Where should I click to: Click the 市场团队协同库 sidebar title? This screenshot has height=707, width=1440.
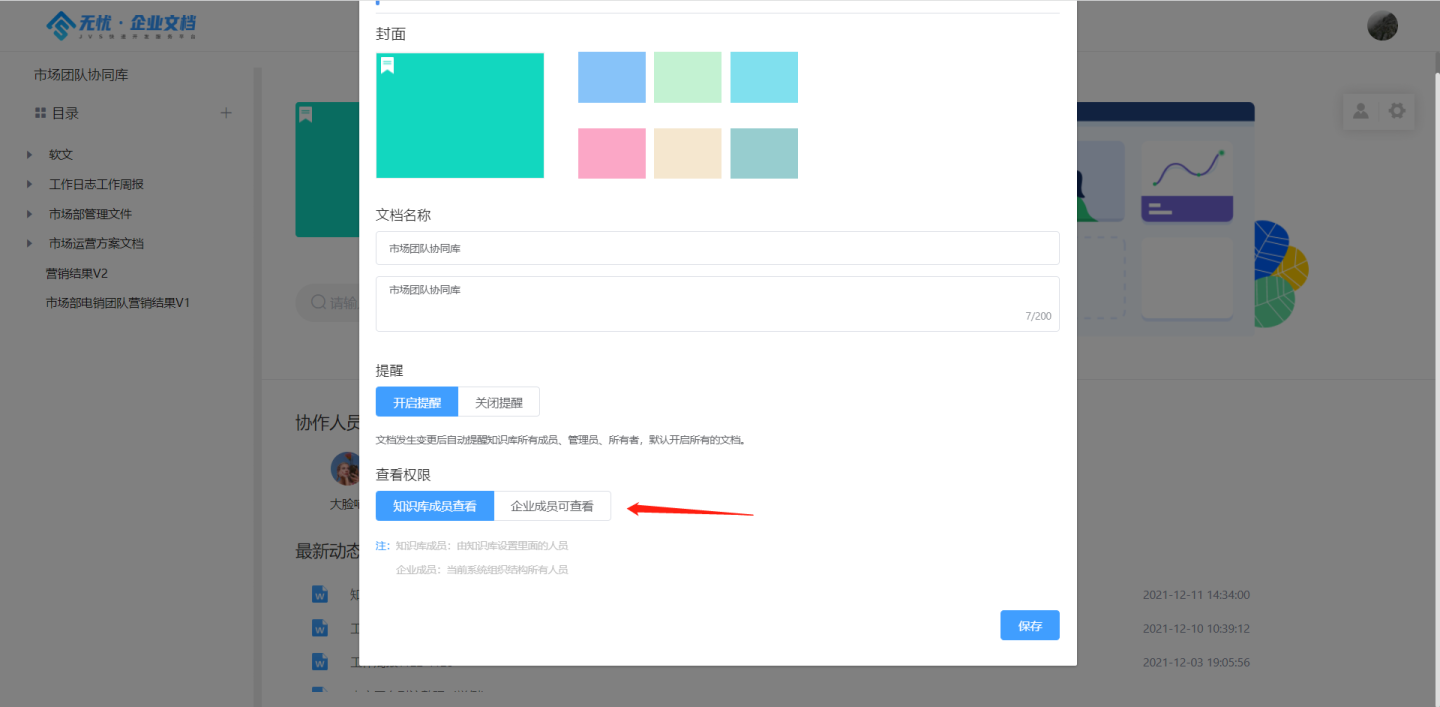[x=81, y=75]
